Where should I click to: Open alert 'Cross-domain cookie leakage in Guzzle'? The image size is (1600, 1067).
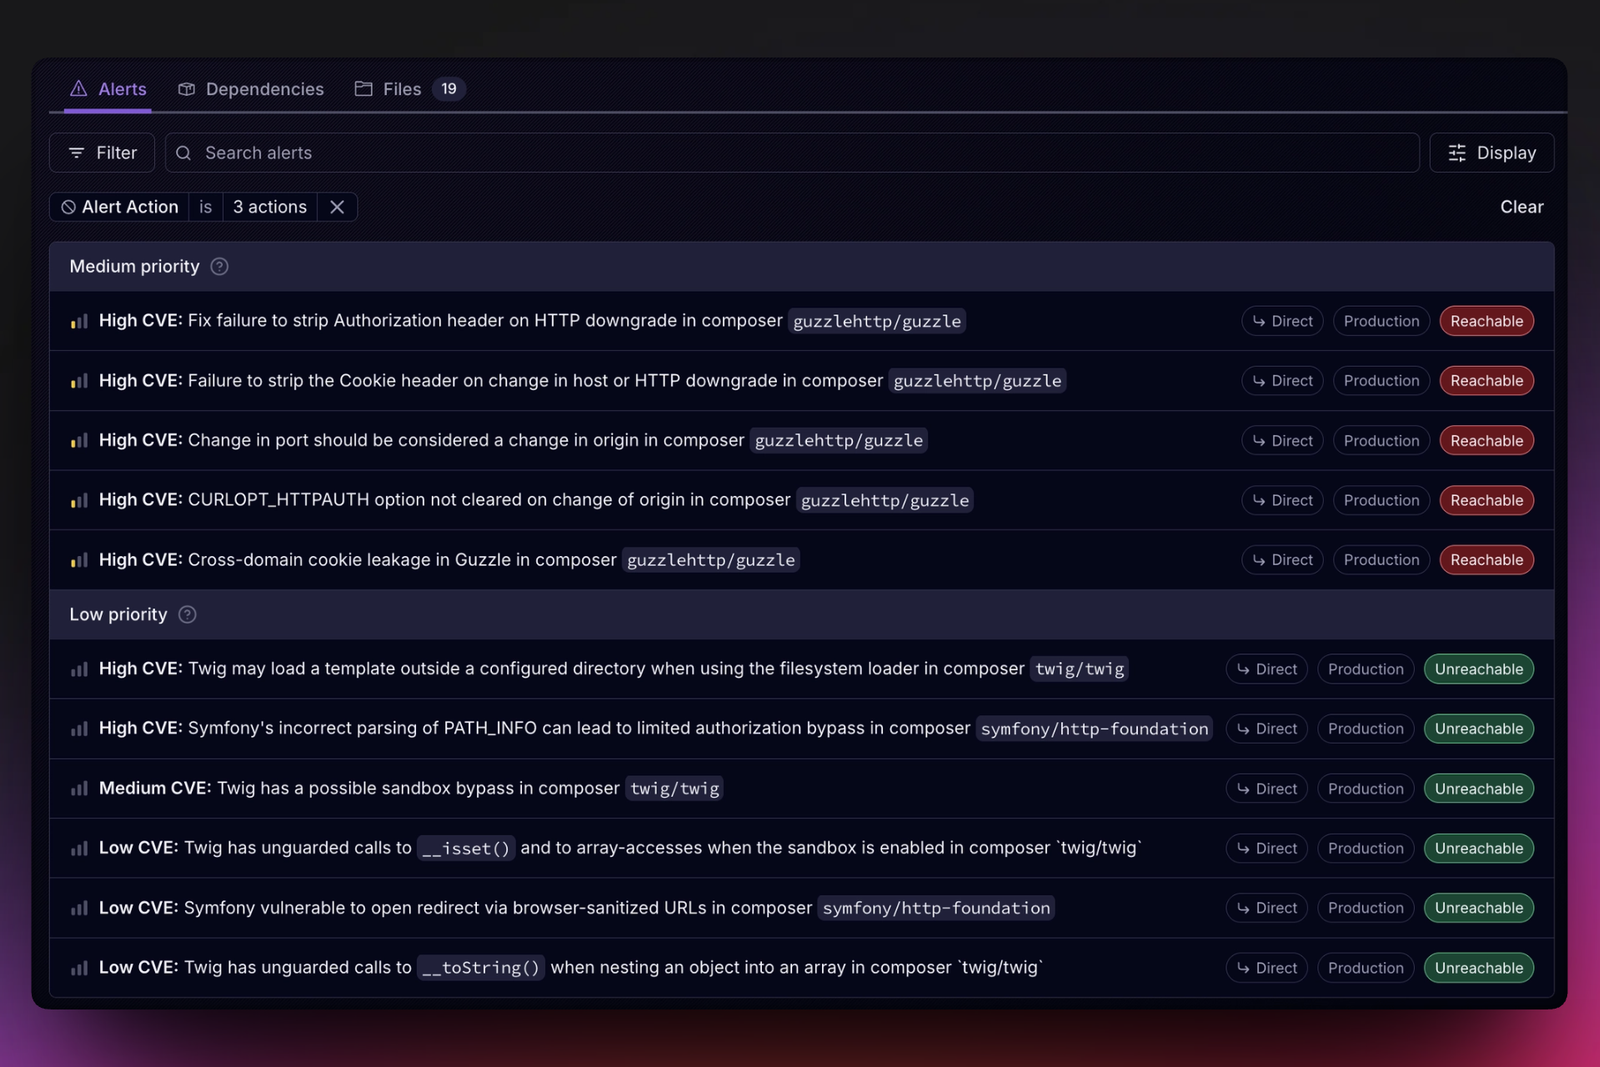801,560
